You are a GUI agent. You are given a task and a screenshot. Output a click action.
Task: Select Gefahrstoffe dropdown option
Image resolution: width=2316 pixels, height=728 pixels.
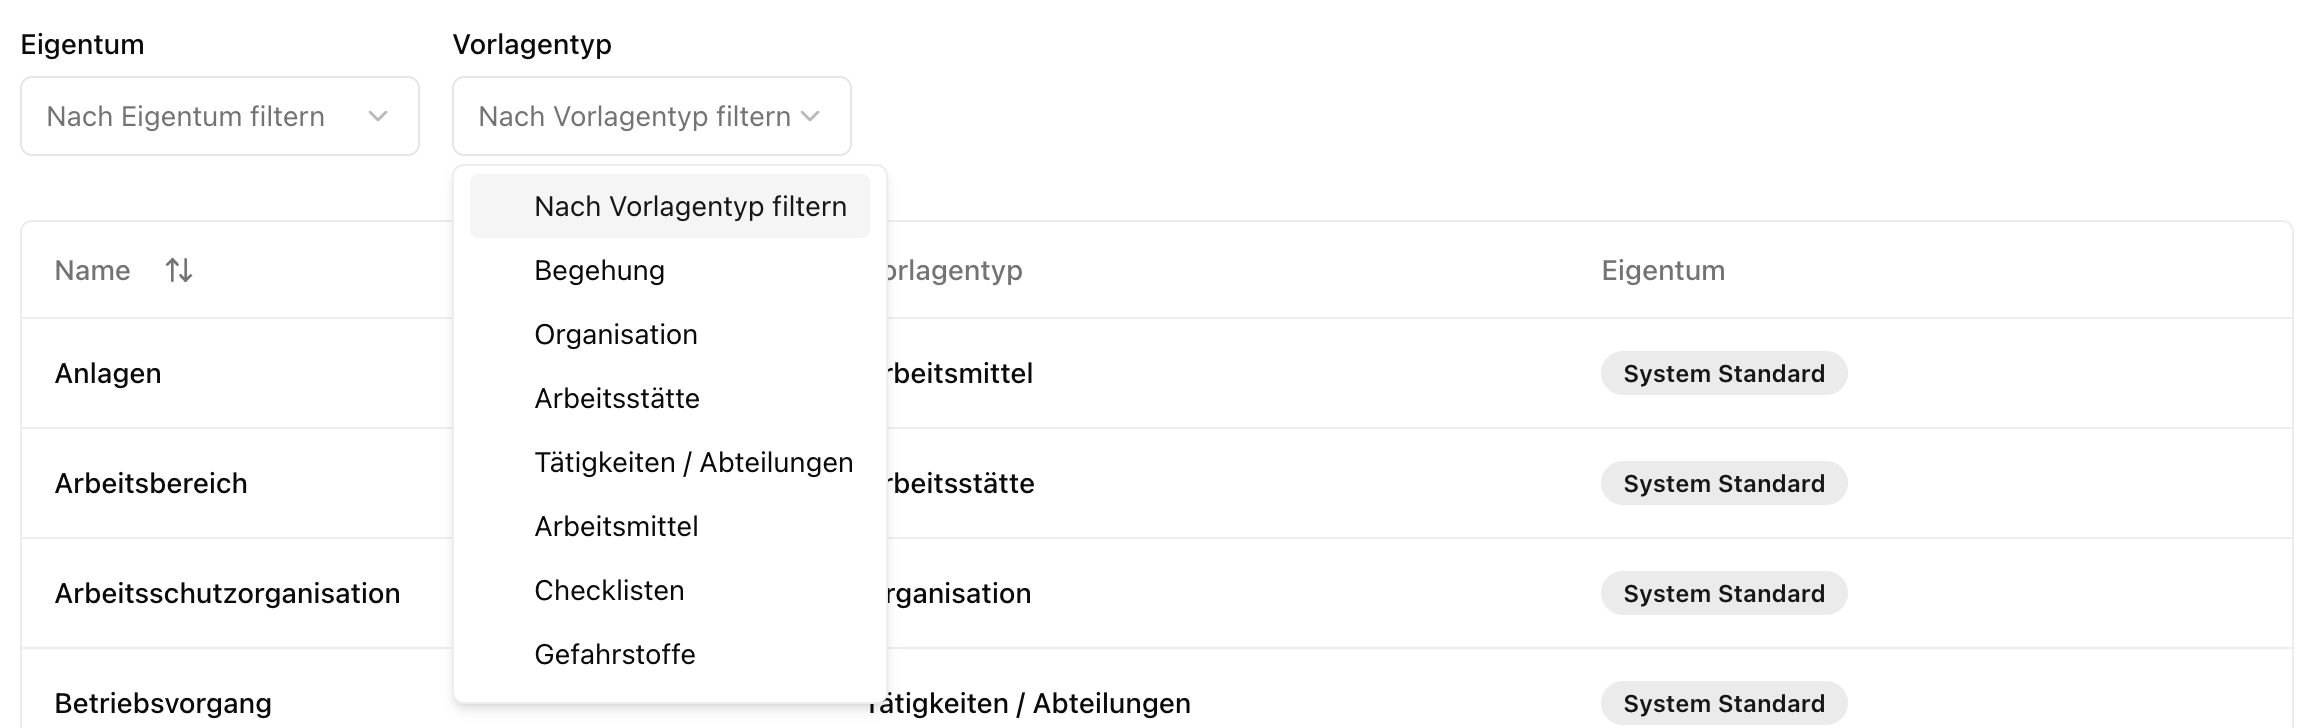615,654
